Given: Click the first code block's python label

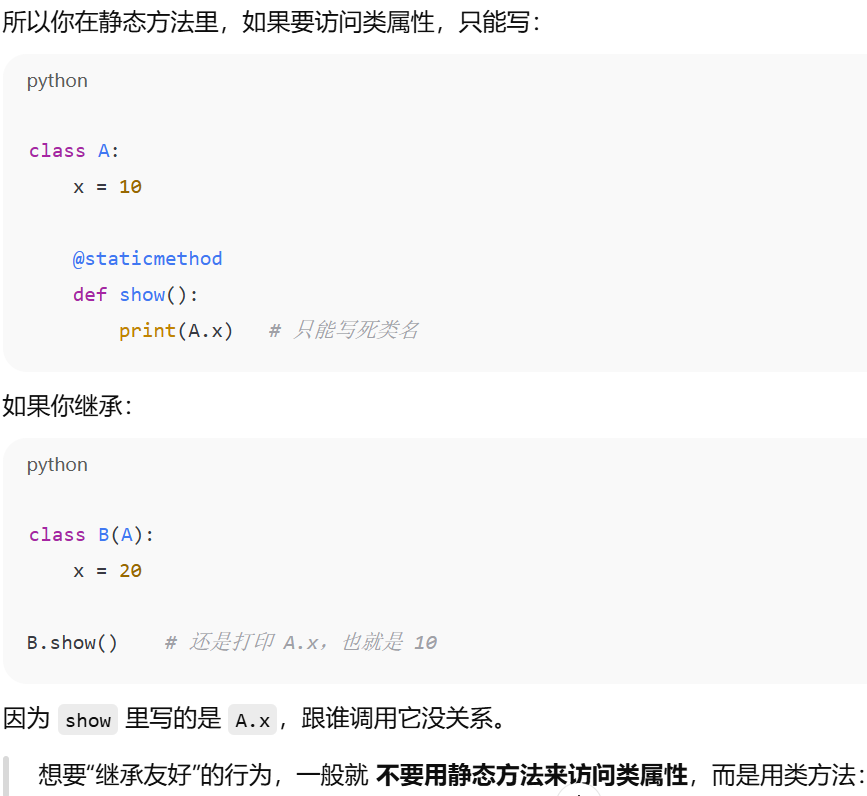Looking at the screenshot, I should pyautogui.click(x=57, y=81).
